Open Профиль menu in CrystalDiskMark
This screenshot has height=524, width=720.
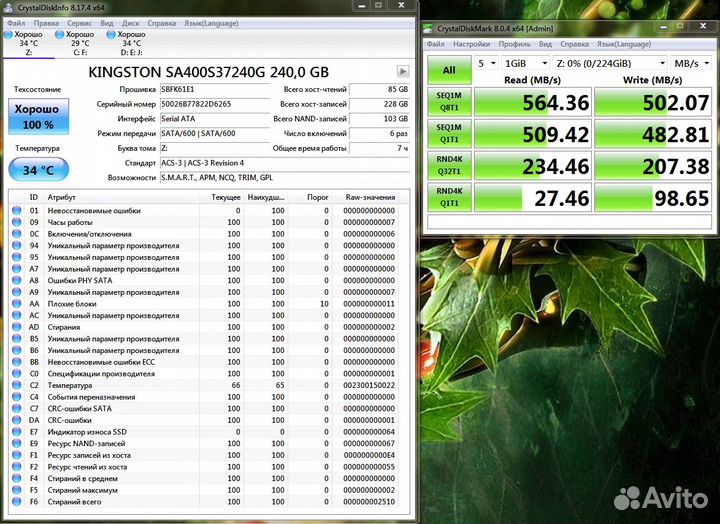click(x=514, y=44)
